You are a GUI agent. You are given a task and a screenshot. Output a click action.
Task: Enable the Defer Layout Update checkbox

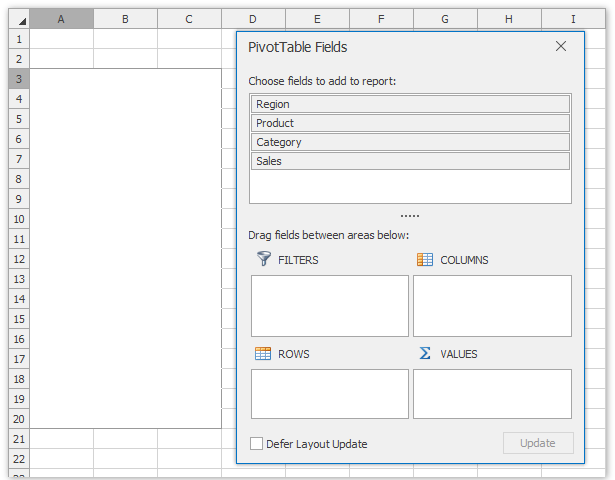tap(257, 443)
